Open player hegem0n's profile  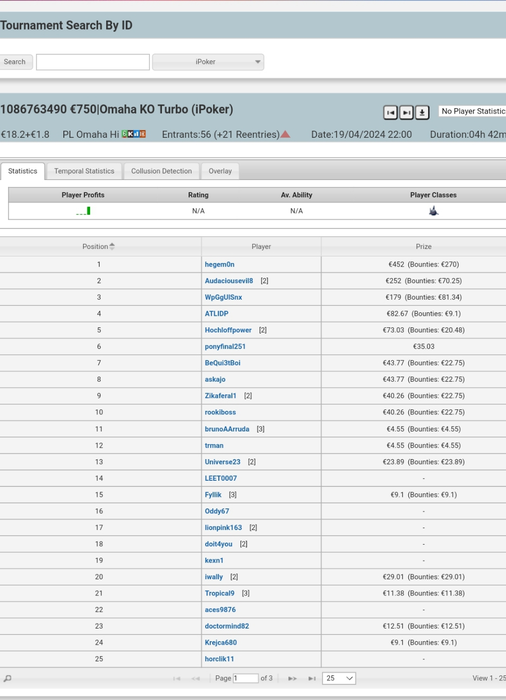(x=219, y=264)
